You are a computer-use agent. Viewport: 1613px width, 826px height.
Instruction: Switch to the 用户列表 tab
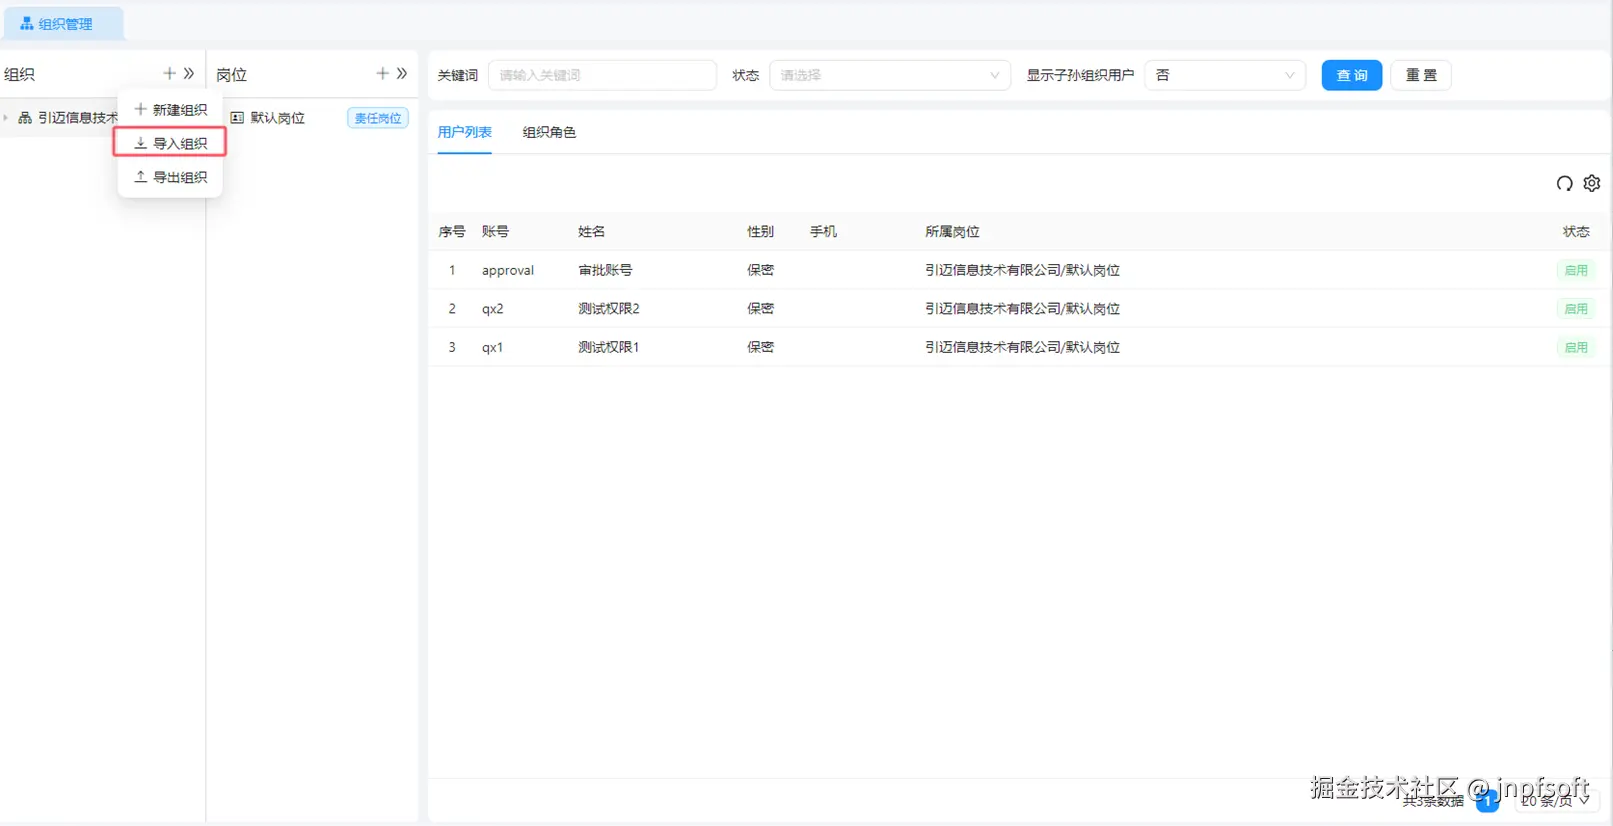[x=465, y=132]
